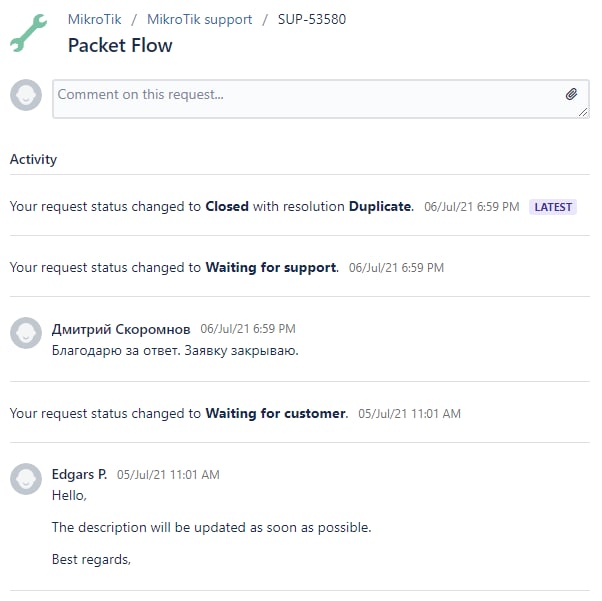Click the Packet Flow request title
This screenshot has height=601, width=602.
click(x=120, y=45)
